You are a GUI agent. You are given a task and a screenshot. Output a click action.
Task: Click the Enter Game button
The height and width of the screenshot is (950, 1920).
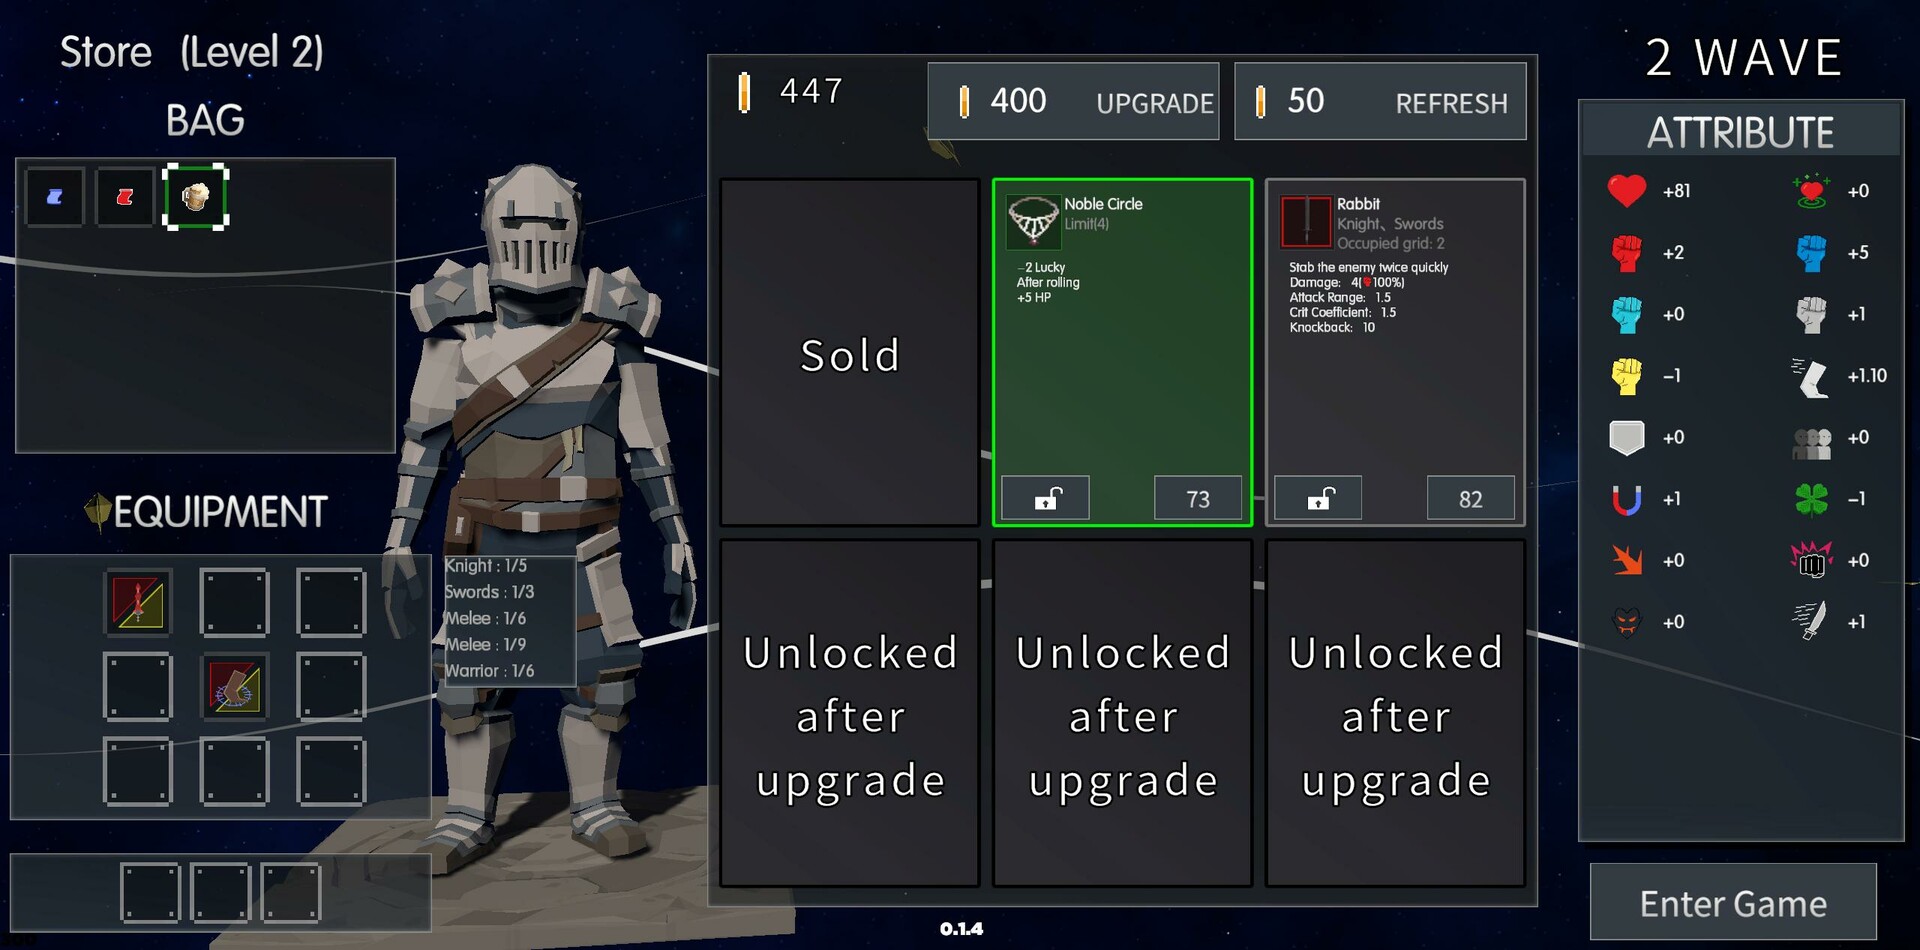coord(1733,902)
